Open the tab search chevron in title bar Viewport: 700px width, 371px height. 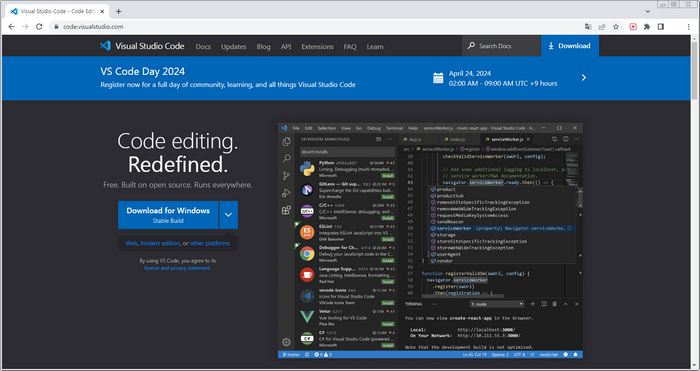[x=648, y=11]
